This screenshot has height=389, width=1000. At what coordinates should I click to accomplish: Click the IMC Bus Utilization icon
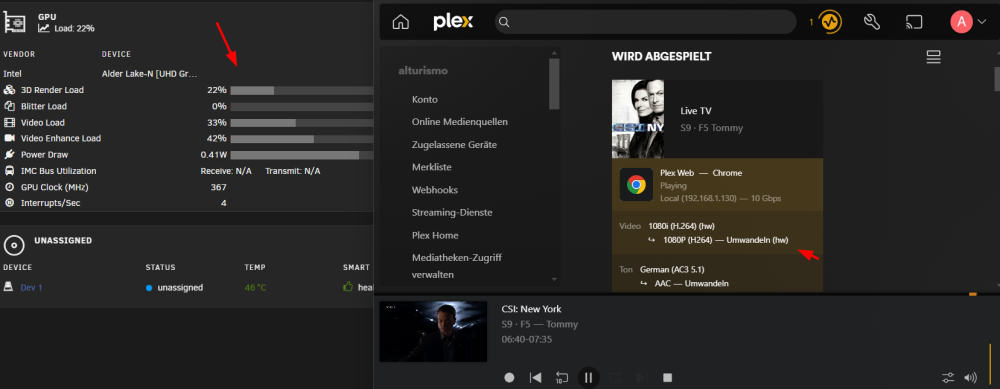9,171
